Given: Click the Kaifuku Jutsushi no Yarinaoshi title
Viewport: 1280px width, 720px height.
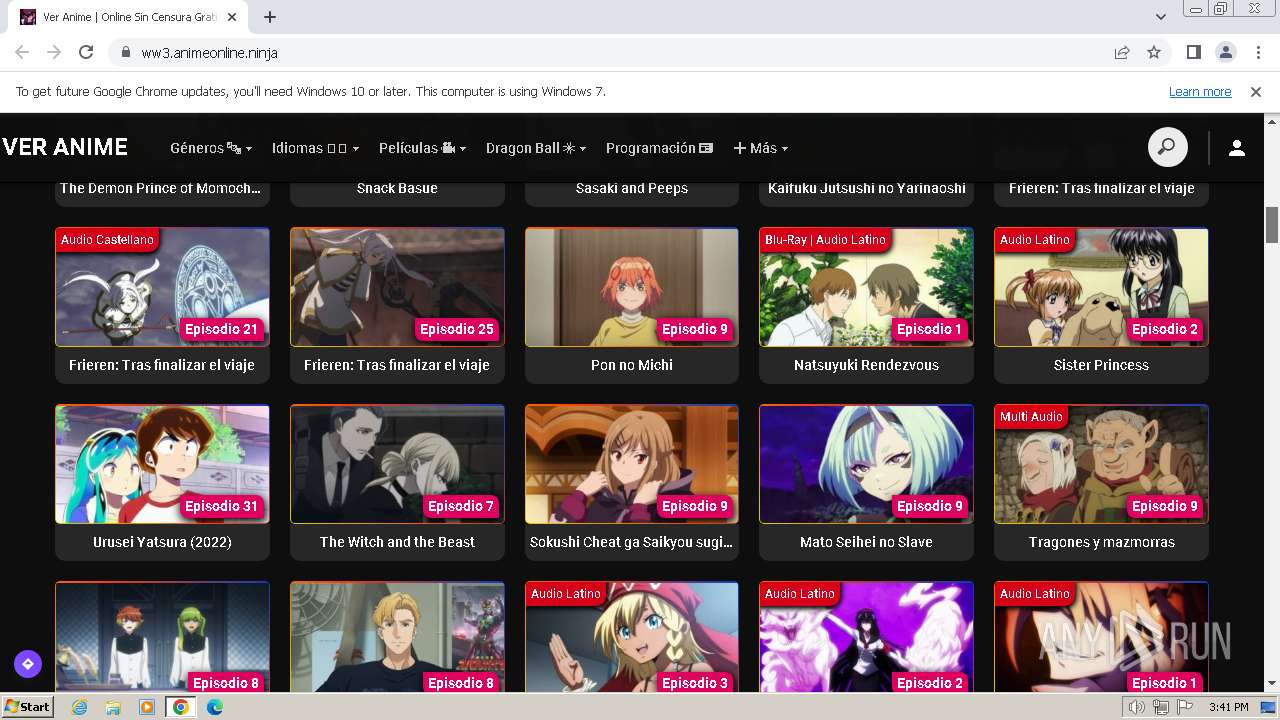Looking at the screenshot, I should point(866,188).
